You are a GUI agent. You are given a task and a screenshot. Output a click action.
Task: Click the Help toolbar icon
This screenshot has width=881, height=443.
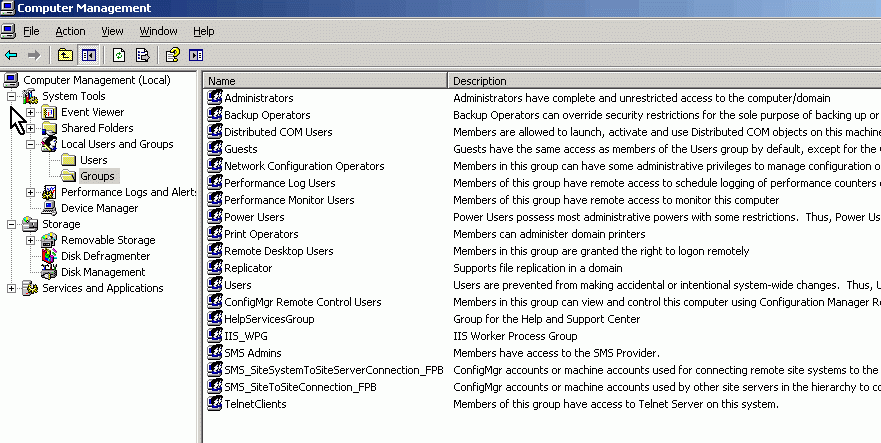tap(172, 55)
